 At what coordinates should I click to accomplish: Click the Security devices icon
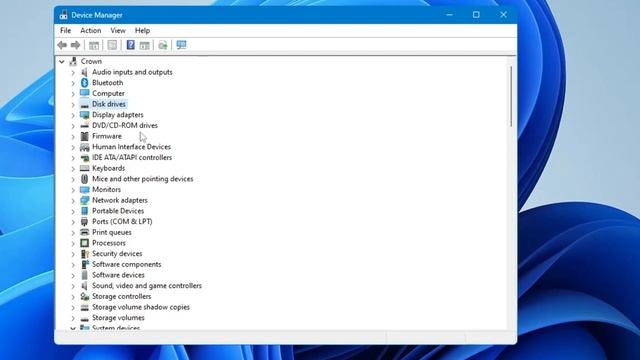tap(84, 253)
